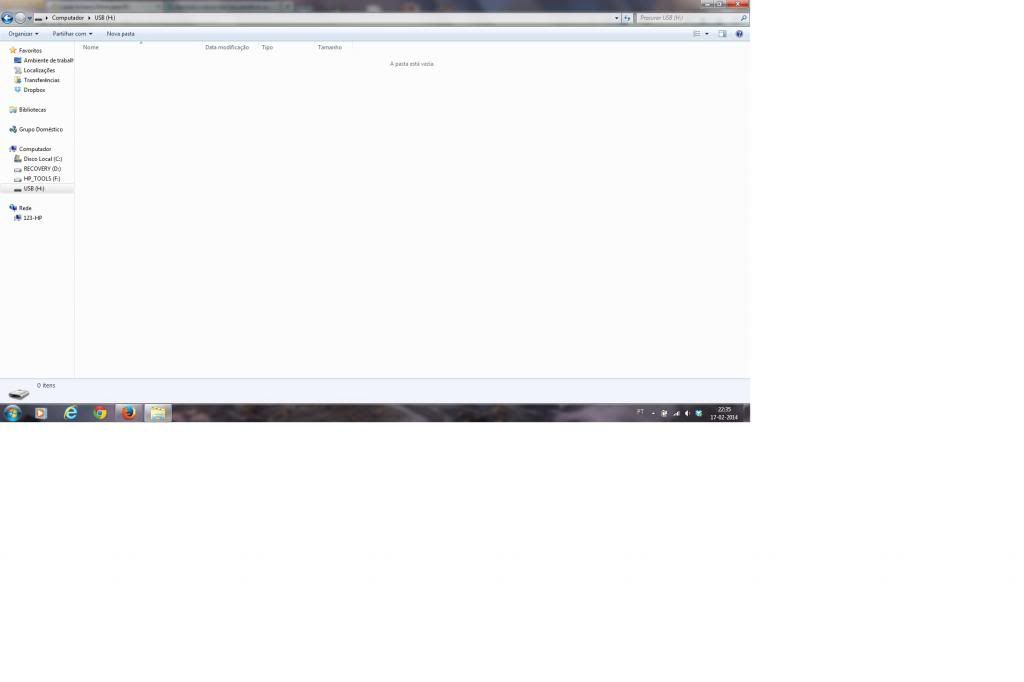Screen dimensions: 1024x682
Task: Focus the Procurar USB (H:) search field
Action: 687,18
